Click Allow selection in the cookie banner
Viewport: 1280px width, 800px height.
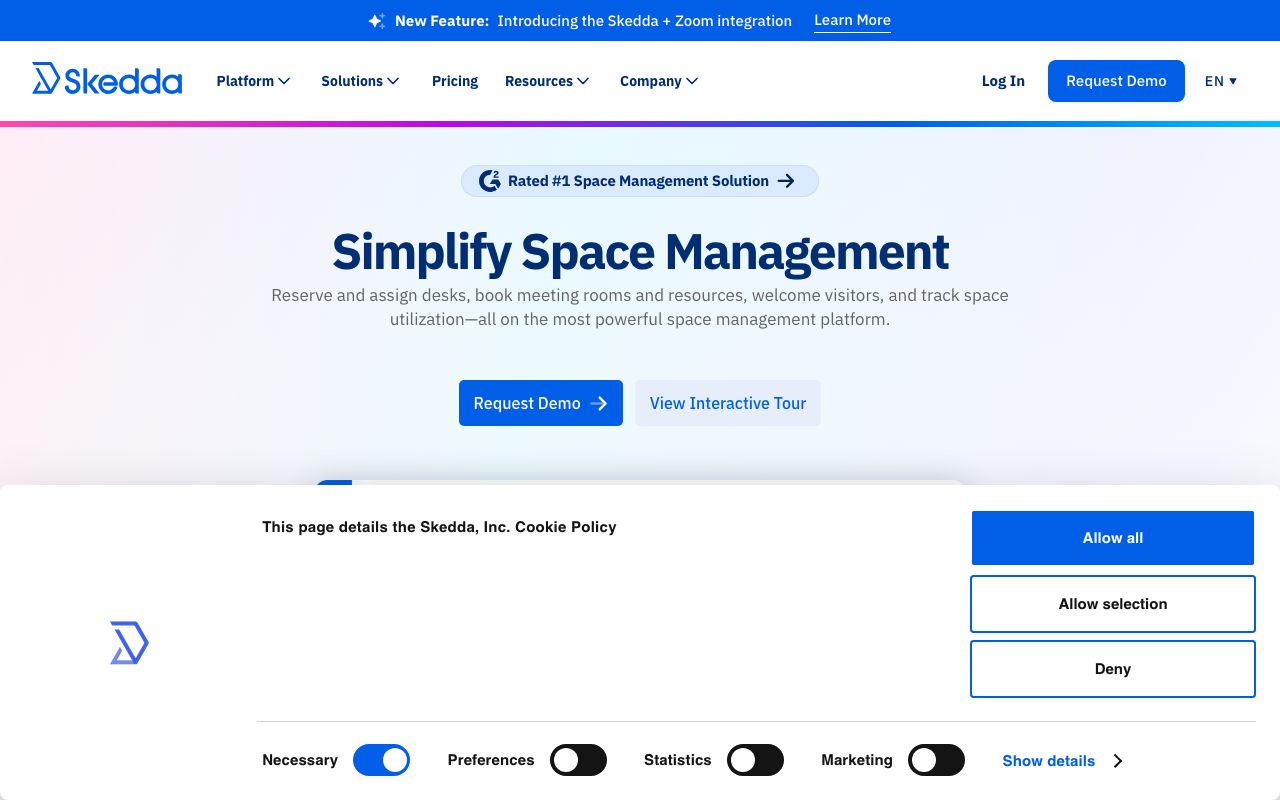point(1113,604)
